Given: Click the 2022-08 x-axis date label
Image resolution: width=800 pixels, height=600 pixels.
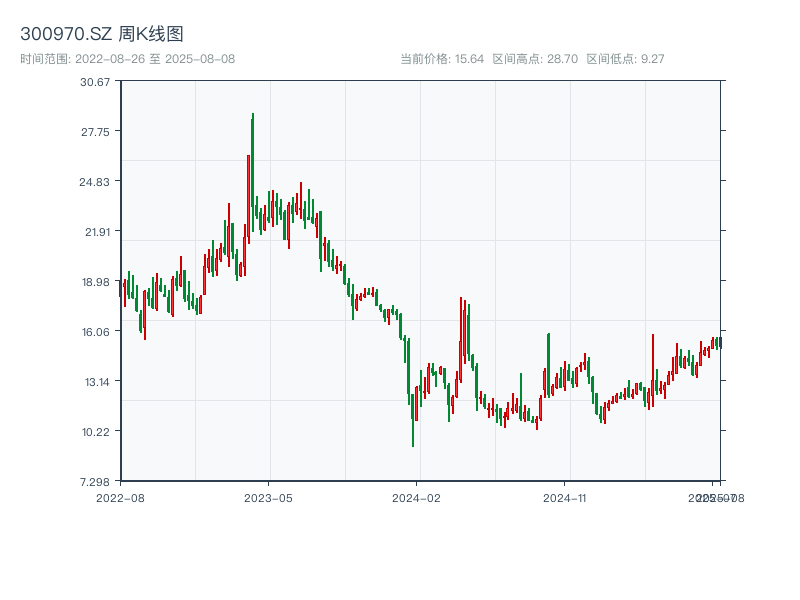Looking at the screenshot, I should (120, 497).
